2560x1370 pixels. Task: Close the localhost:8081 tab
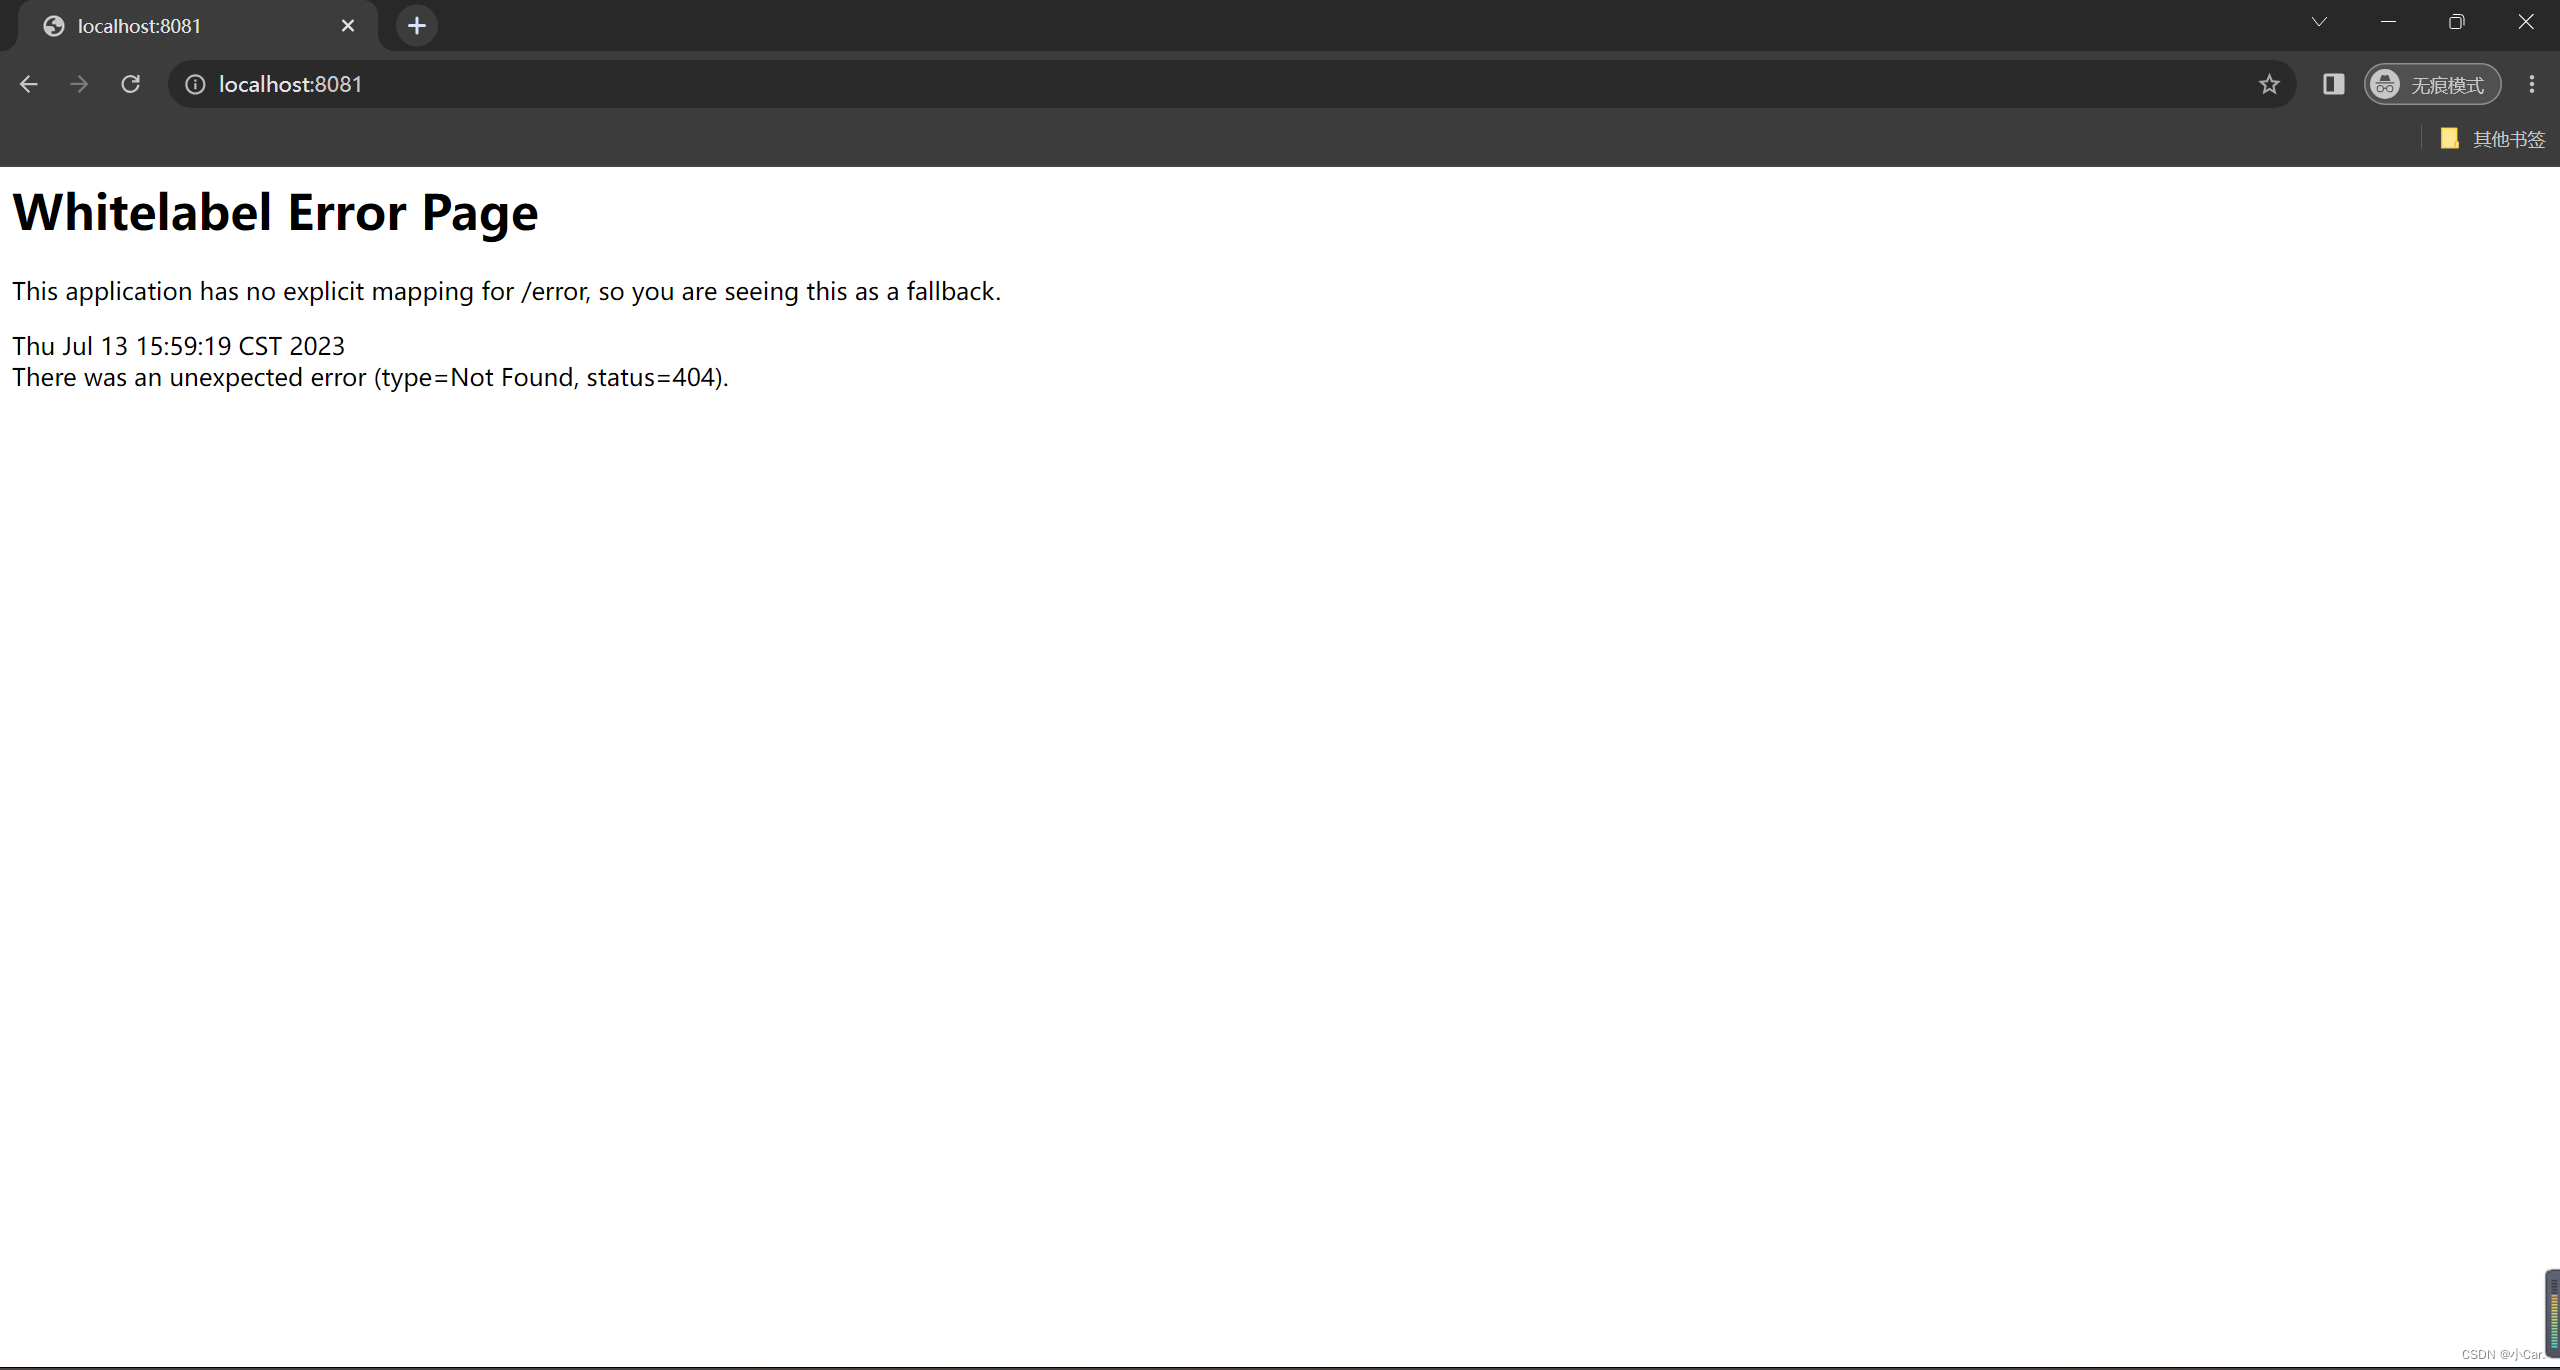click(348, 26)
